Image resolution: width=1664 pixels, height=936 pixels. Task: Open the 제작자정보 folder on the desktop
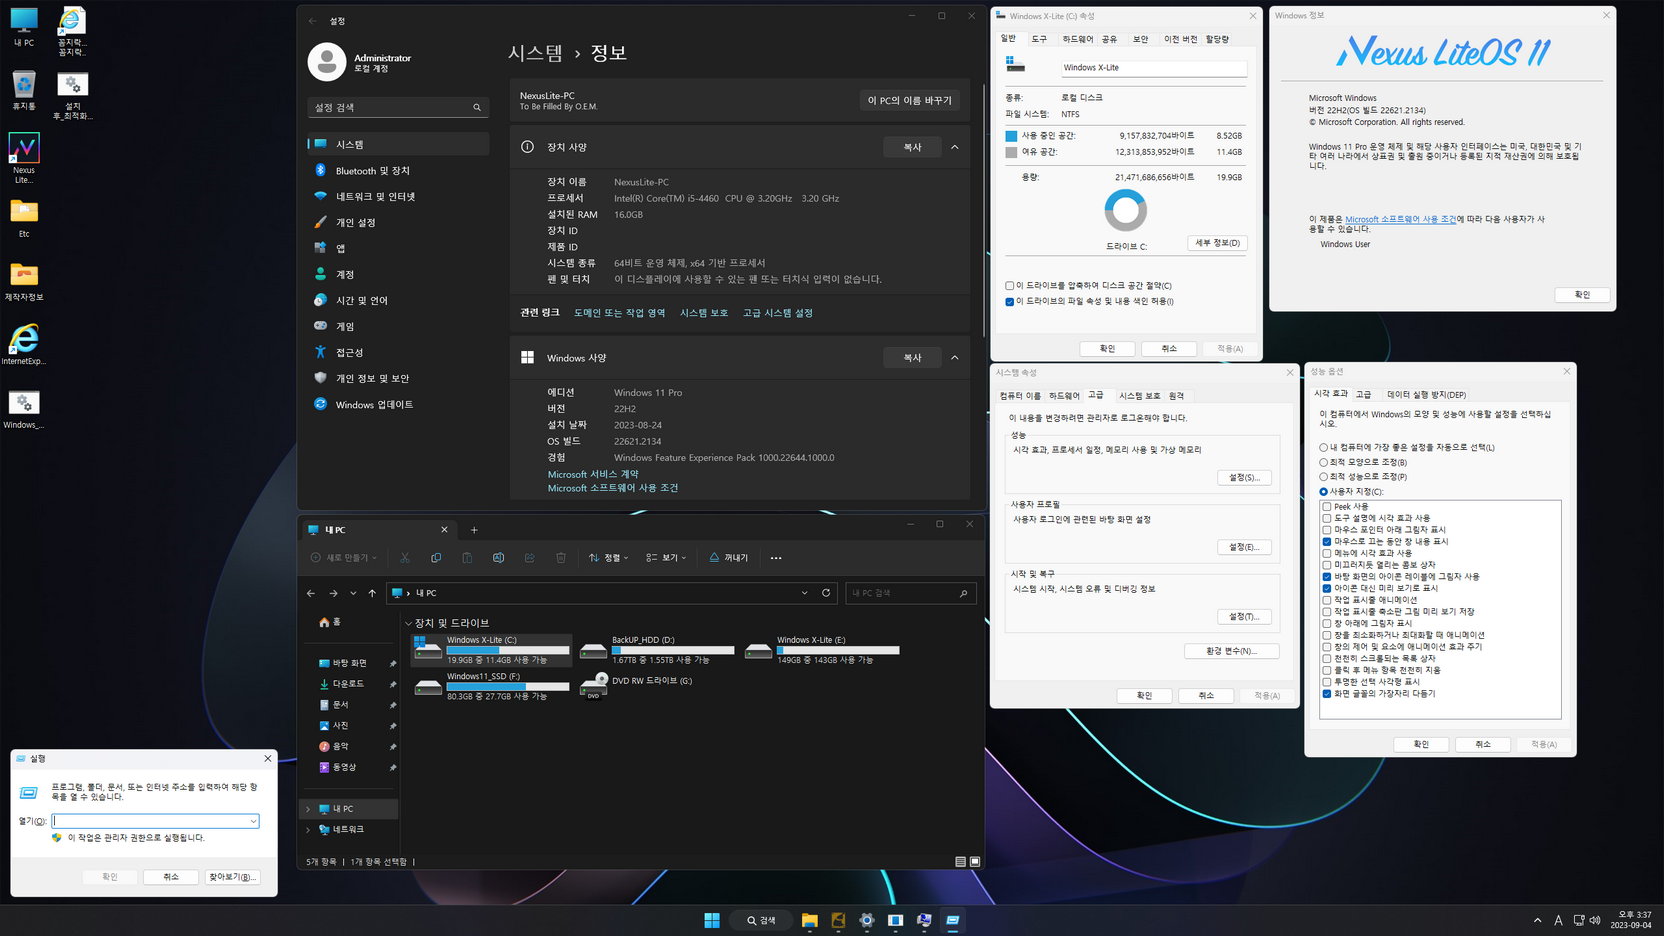click(x=24, y=281)
